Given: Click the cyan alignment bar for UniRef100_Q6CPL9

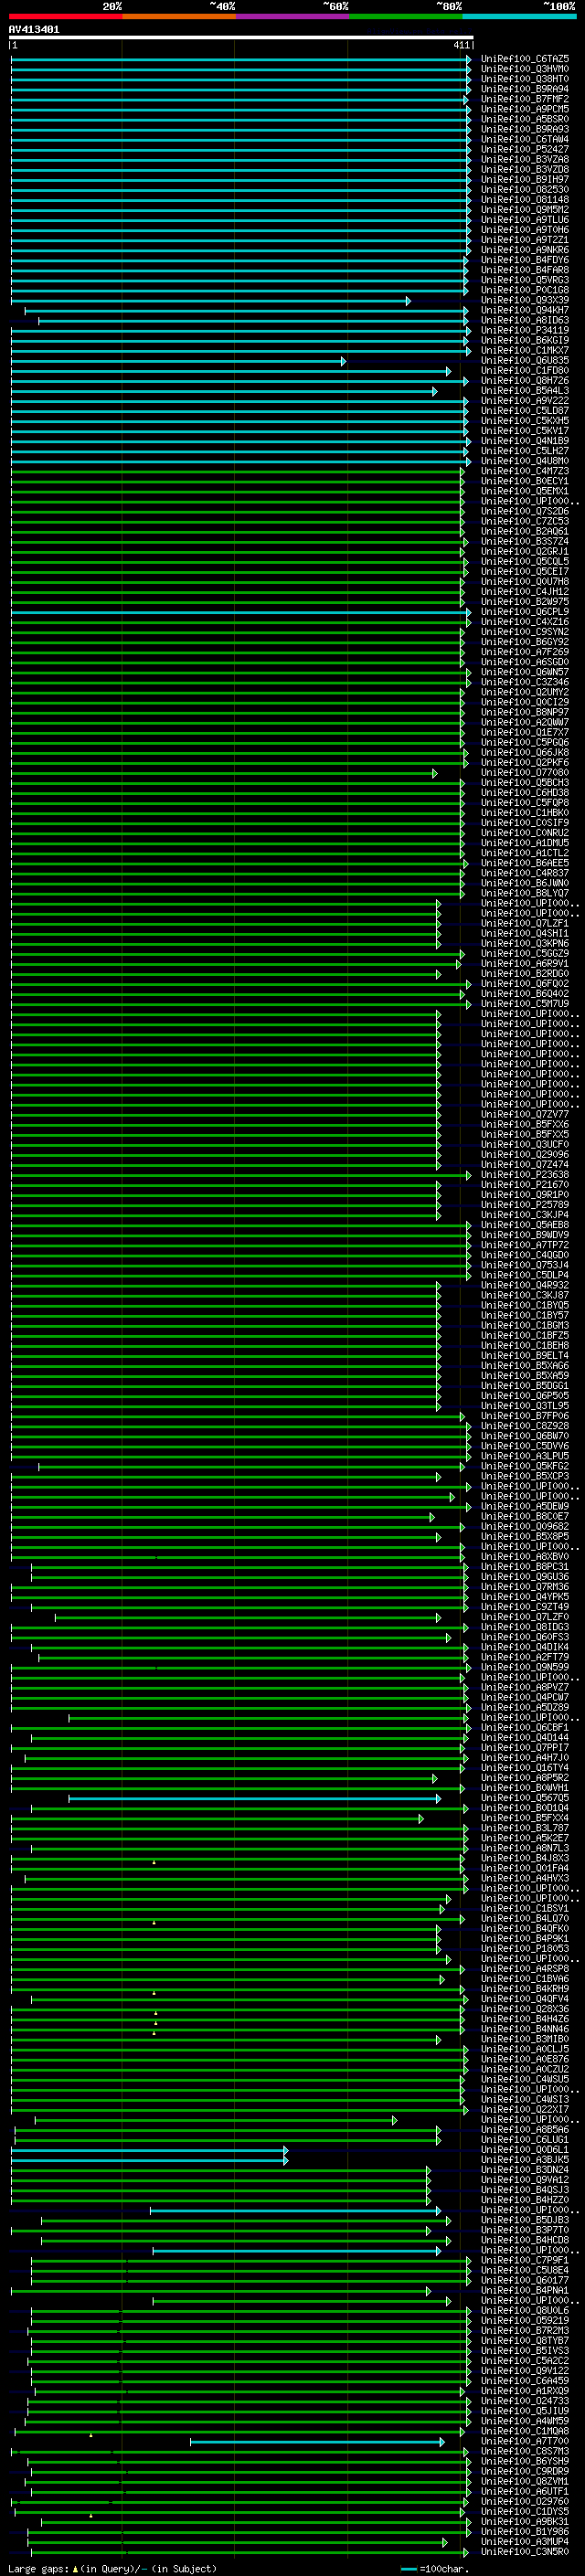Looking at the screenshot, I should click(241, 612).
